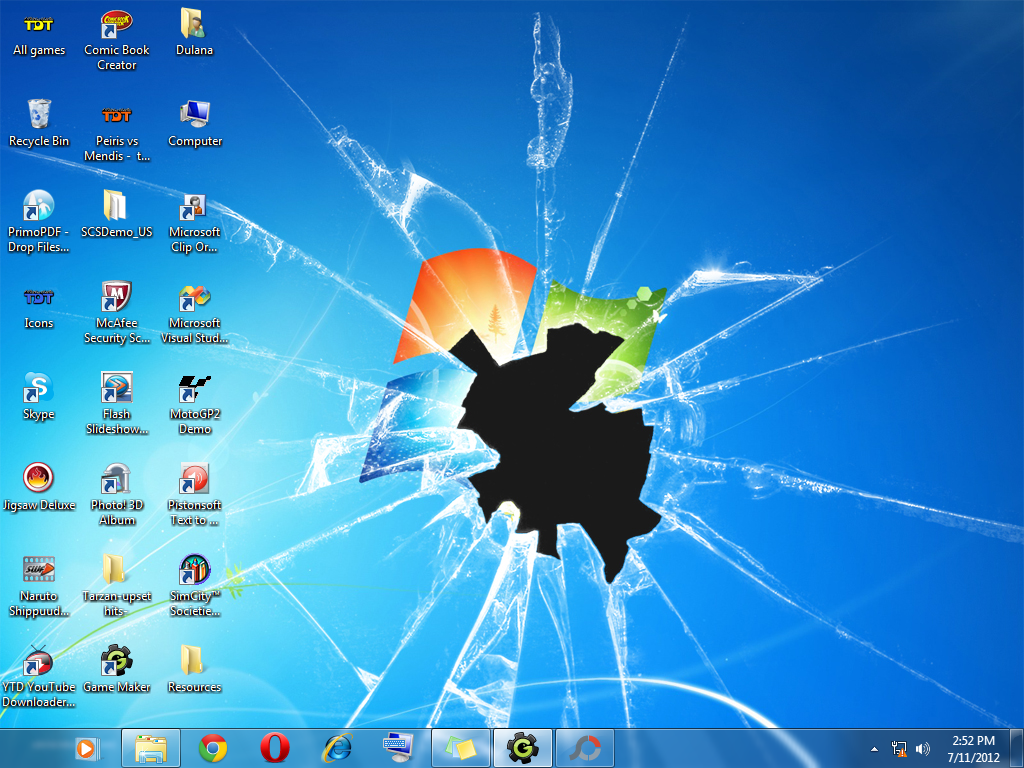Show hidden system tray icons
Image resolution: width=1024 pixels, height=768 pixels.
[x=875, y=748]
